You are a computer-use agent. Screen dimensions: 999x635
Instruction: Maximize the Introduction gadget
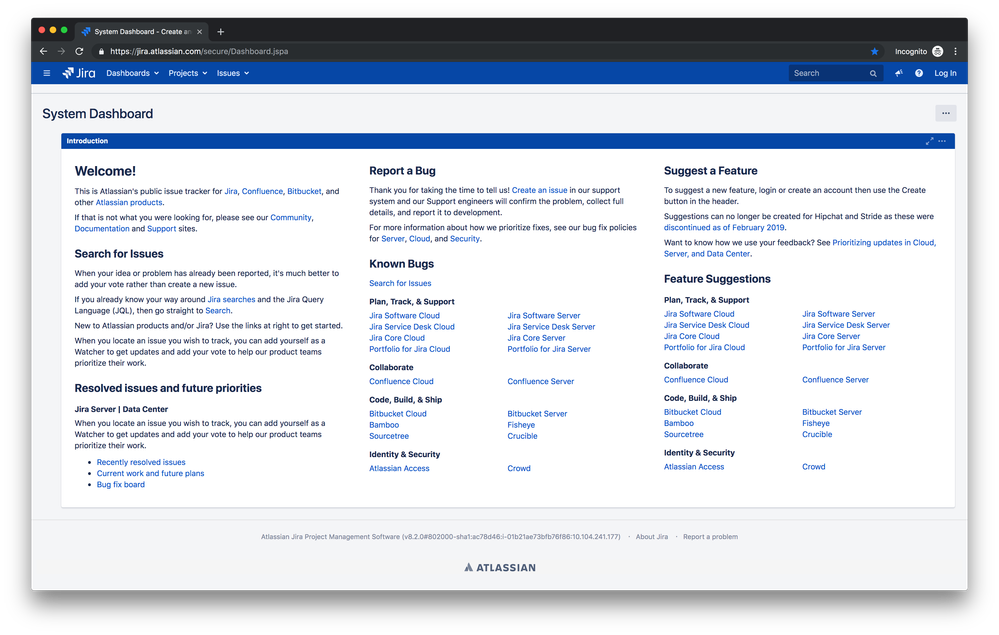coord(930,141)
